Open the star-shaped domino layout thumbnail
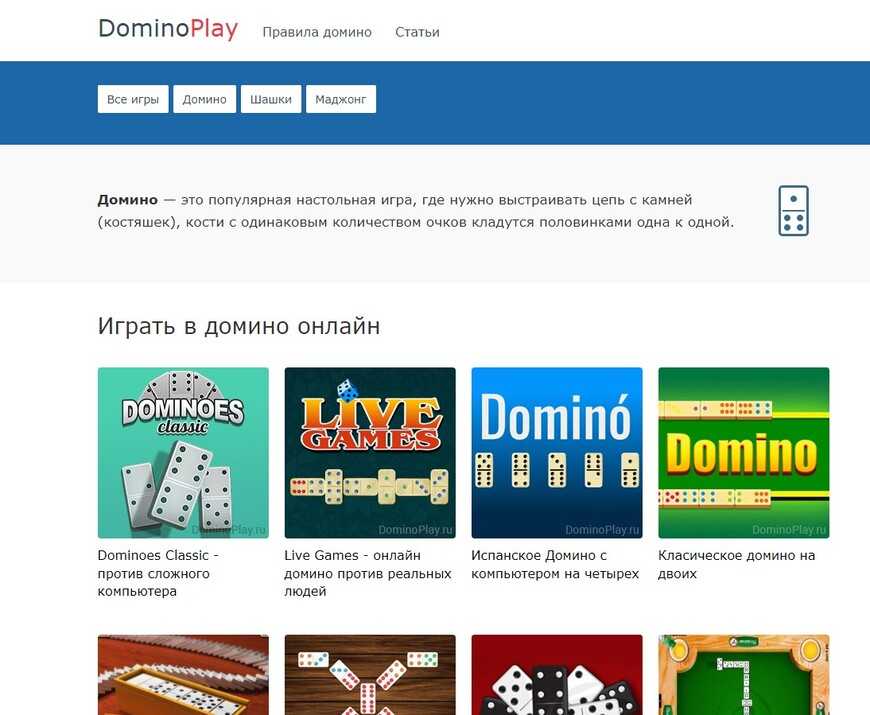This screenshot has width=870, height=715. (370, 675)
